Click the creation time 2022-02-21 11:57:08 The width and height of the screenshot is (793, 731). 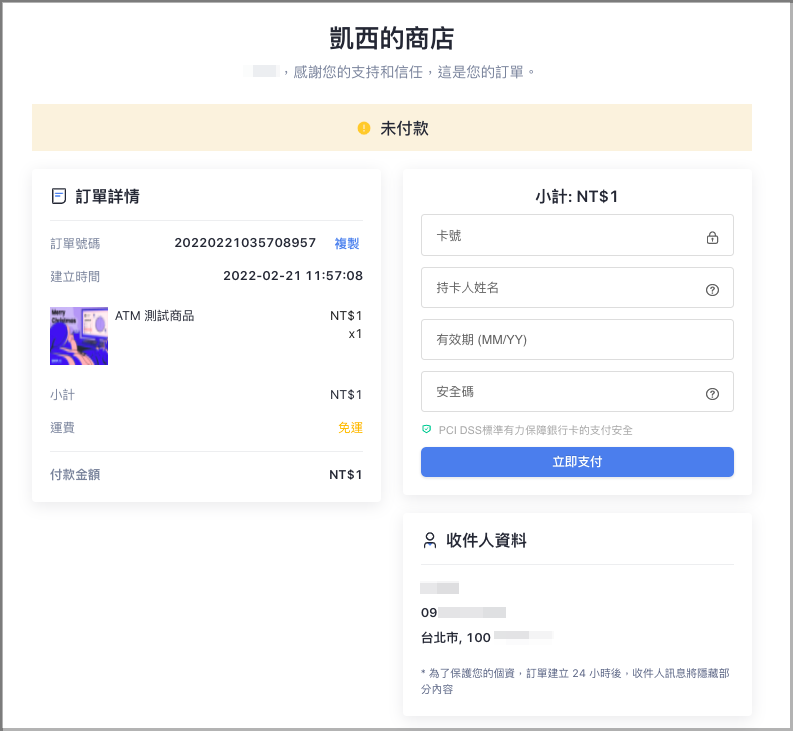(x=293, y=276)
